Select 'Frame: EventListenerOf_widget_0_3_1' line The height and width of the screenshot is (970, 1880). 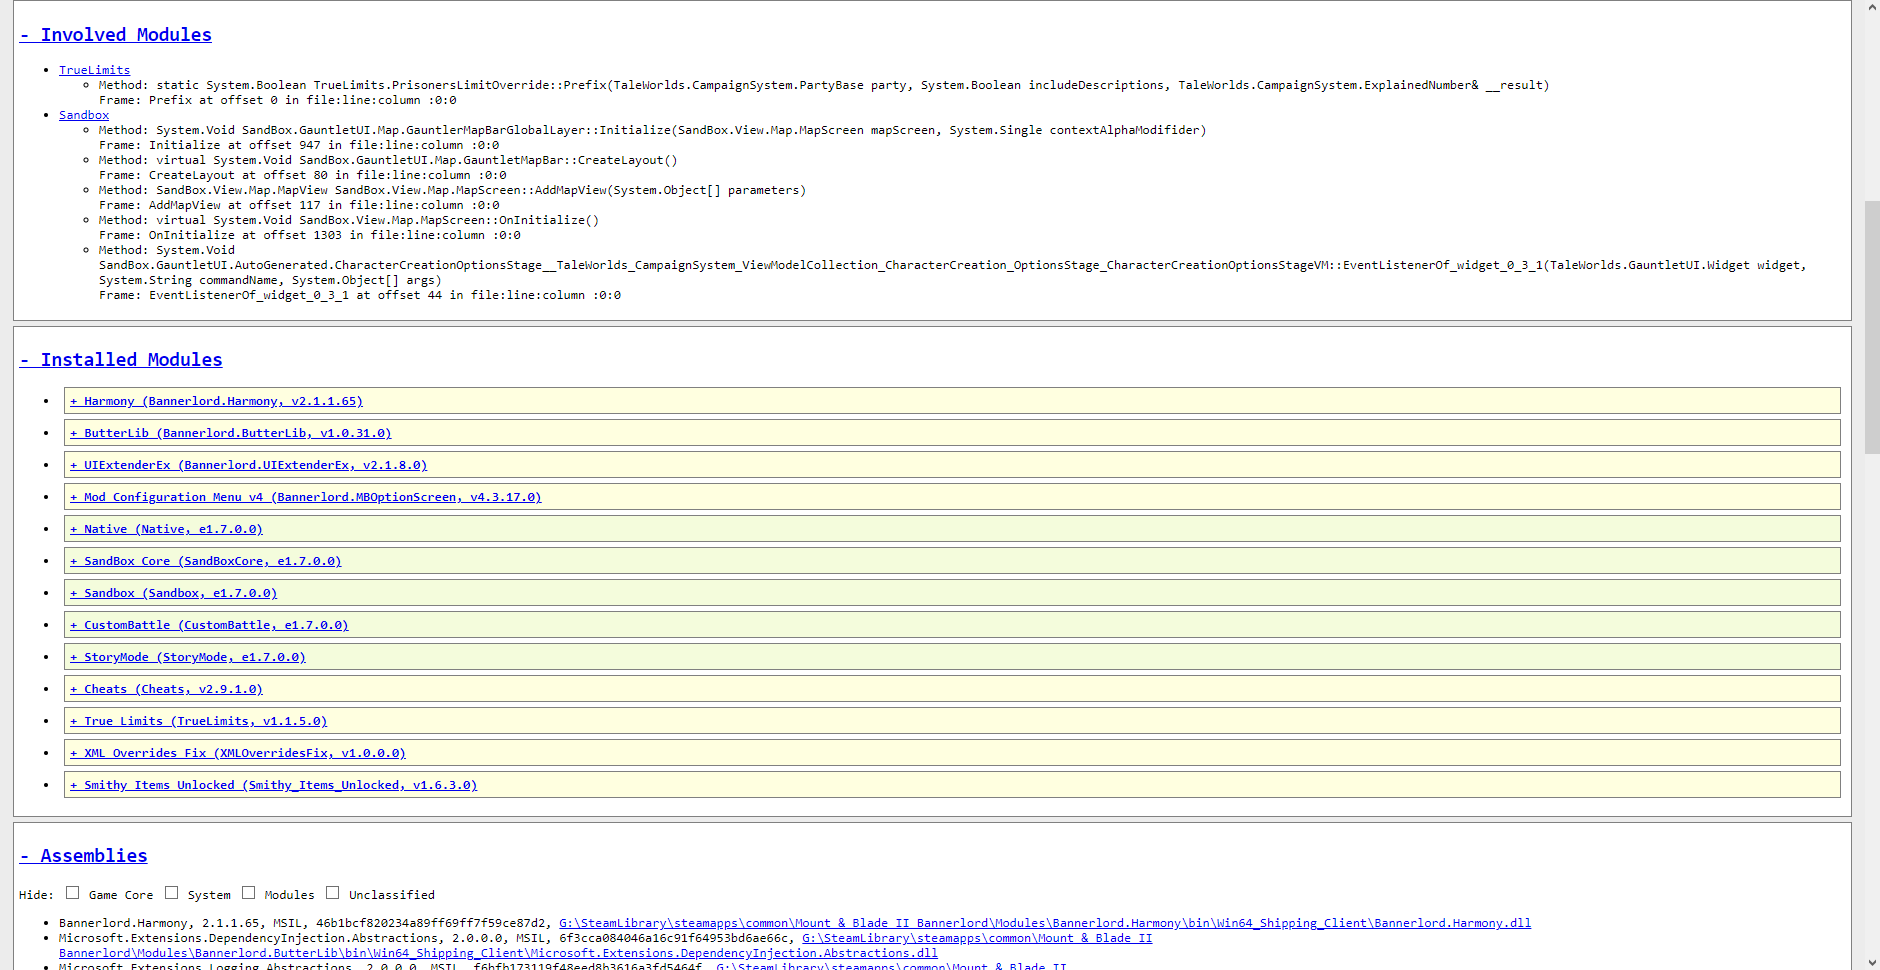coord(360,295)
